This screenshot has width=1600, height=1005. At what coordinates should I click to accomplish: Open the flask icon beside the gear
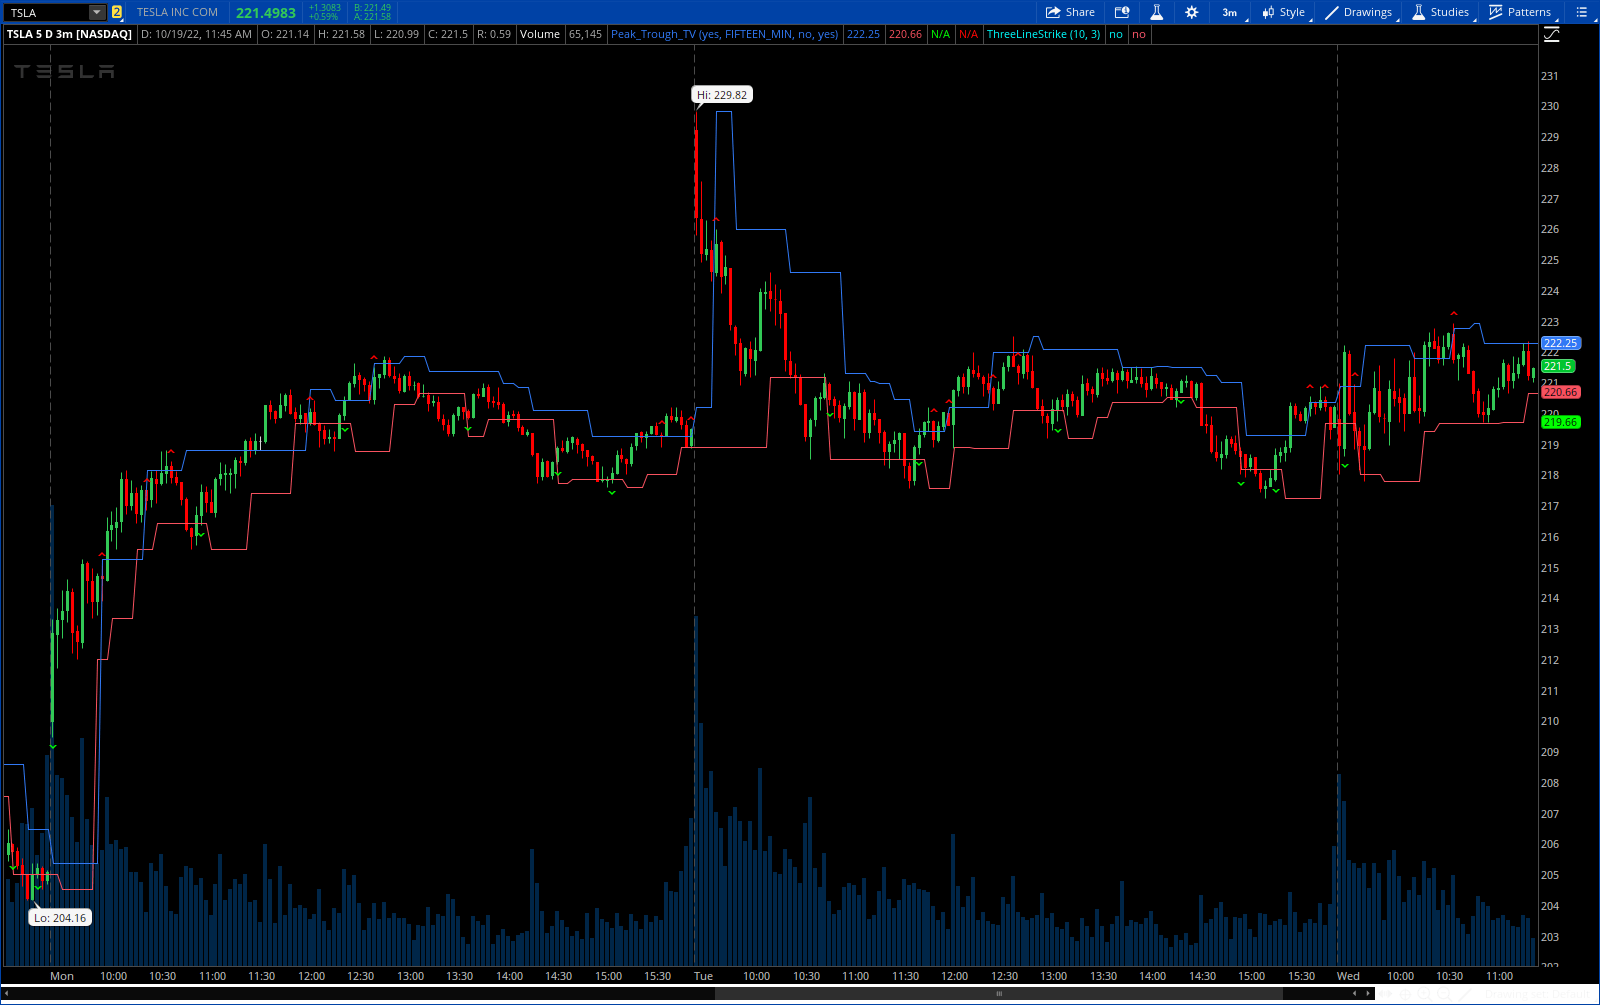[x=1156, y=13]
